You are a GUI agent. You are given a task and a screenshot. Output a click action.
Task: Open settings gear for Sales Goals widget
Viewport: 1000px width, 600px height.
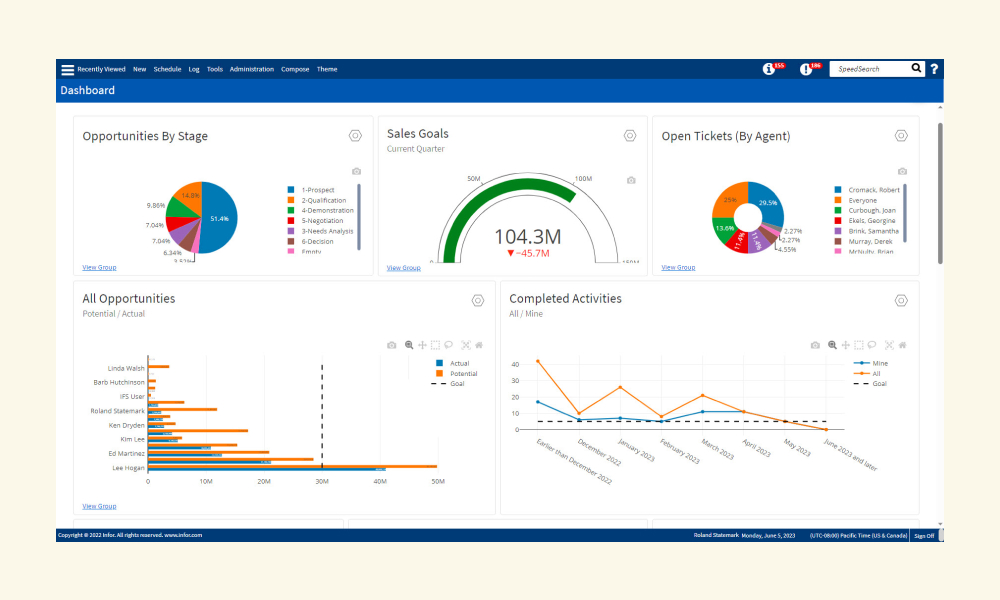(x=630, y=136)
